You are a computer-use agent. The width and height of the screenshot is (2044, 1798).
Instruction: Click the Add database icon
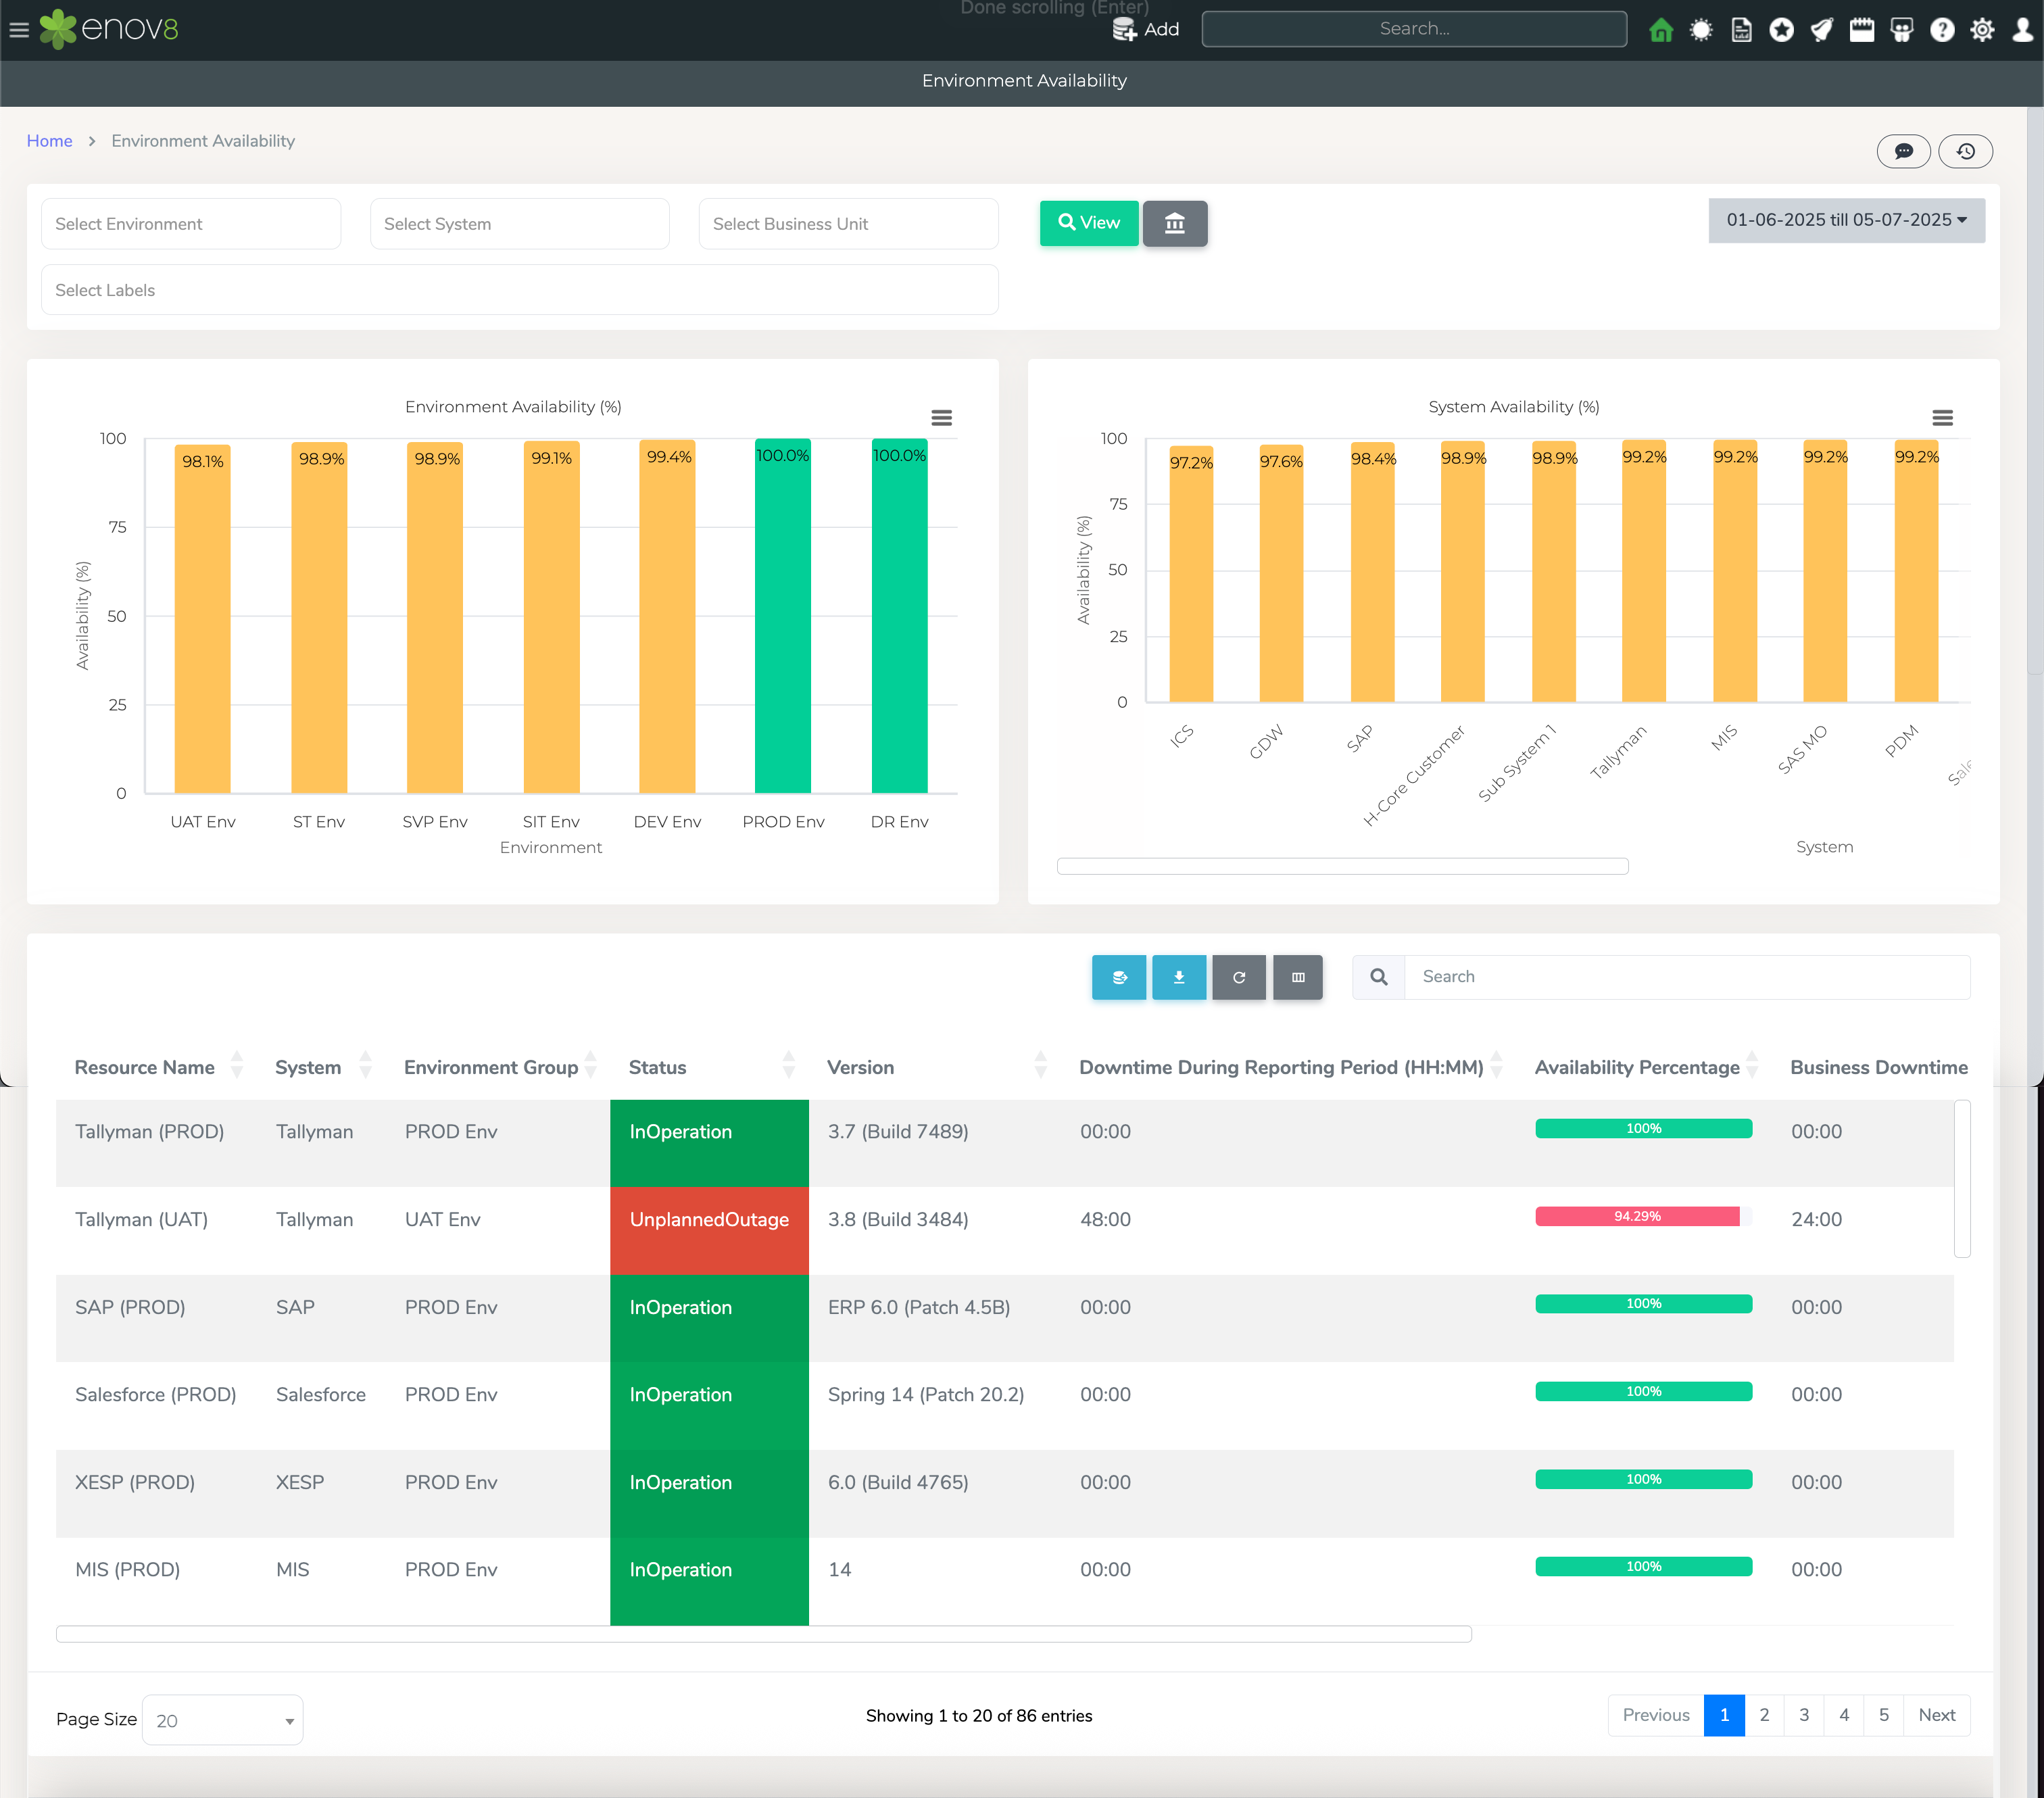click(x=1124, y=29)
